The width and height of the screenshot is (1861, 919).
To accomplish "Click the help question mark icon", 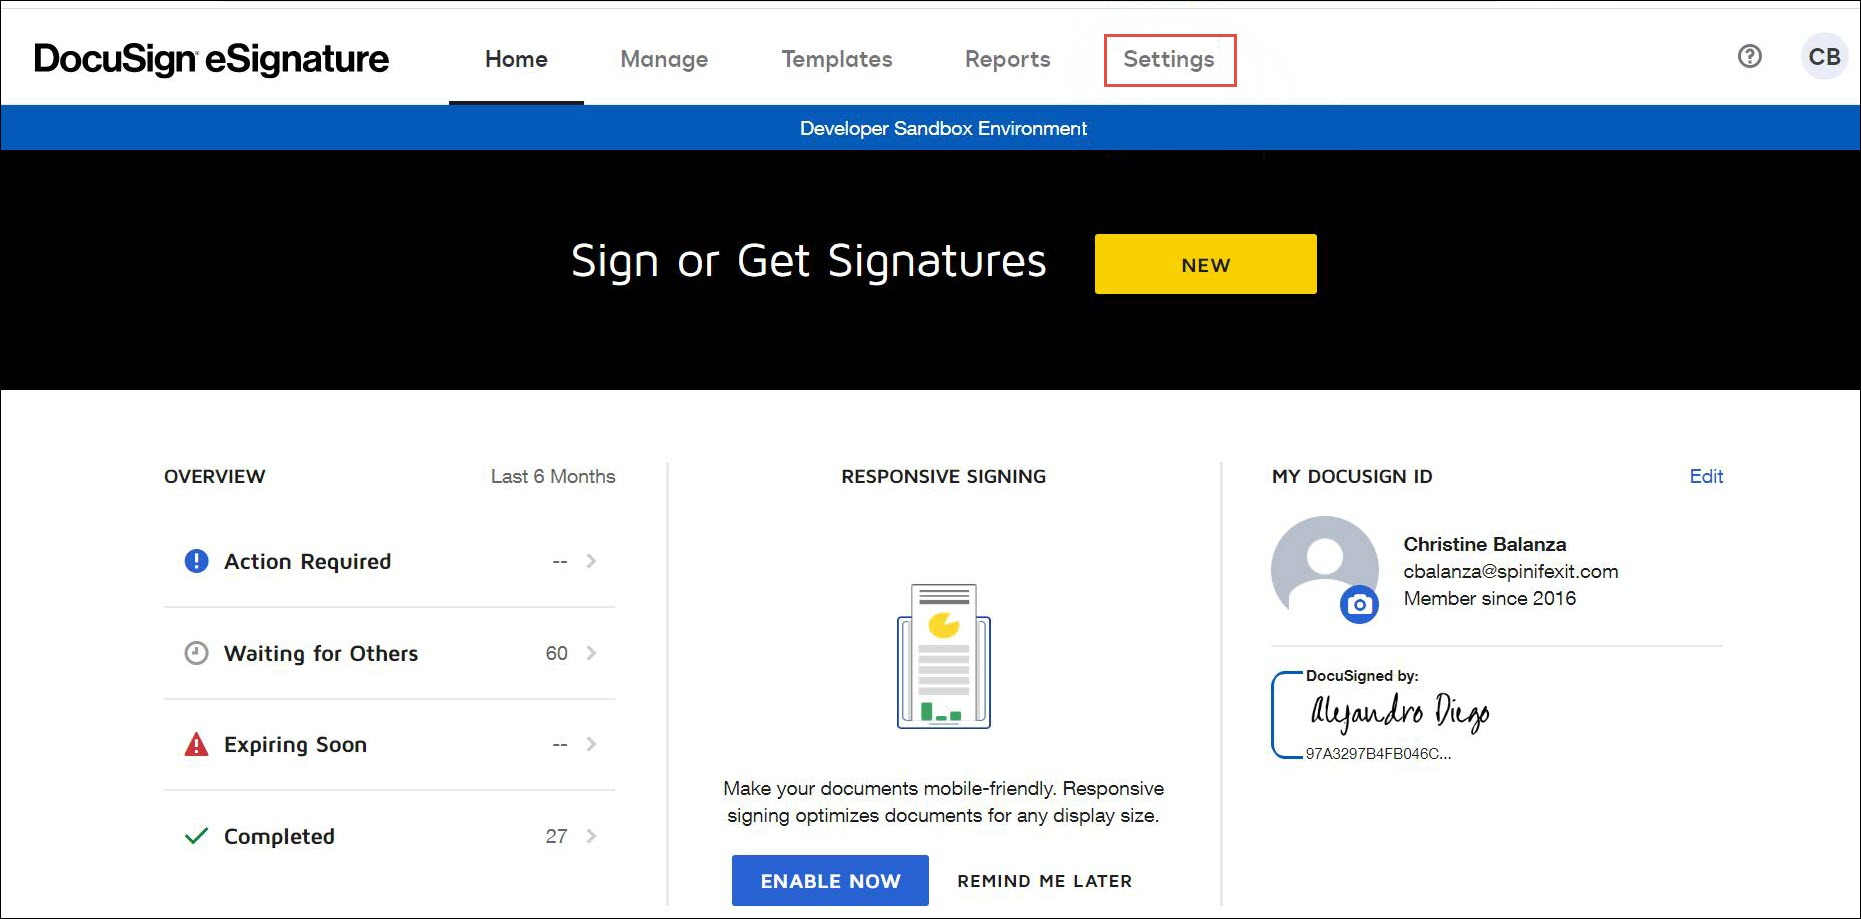I will [1749, 57].
